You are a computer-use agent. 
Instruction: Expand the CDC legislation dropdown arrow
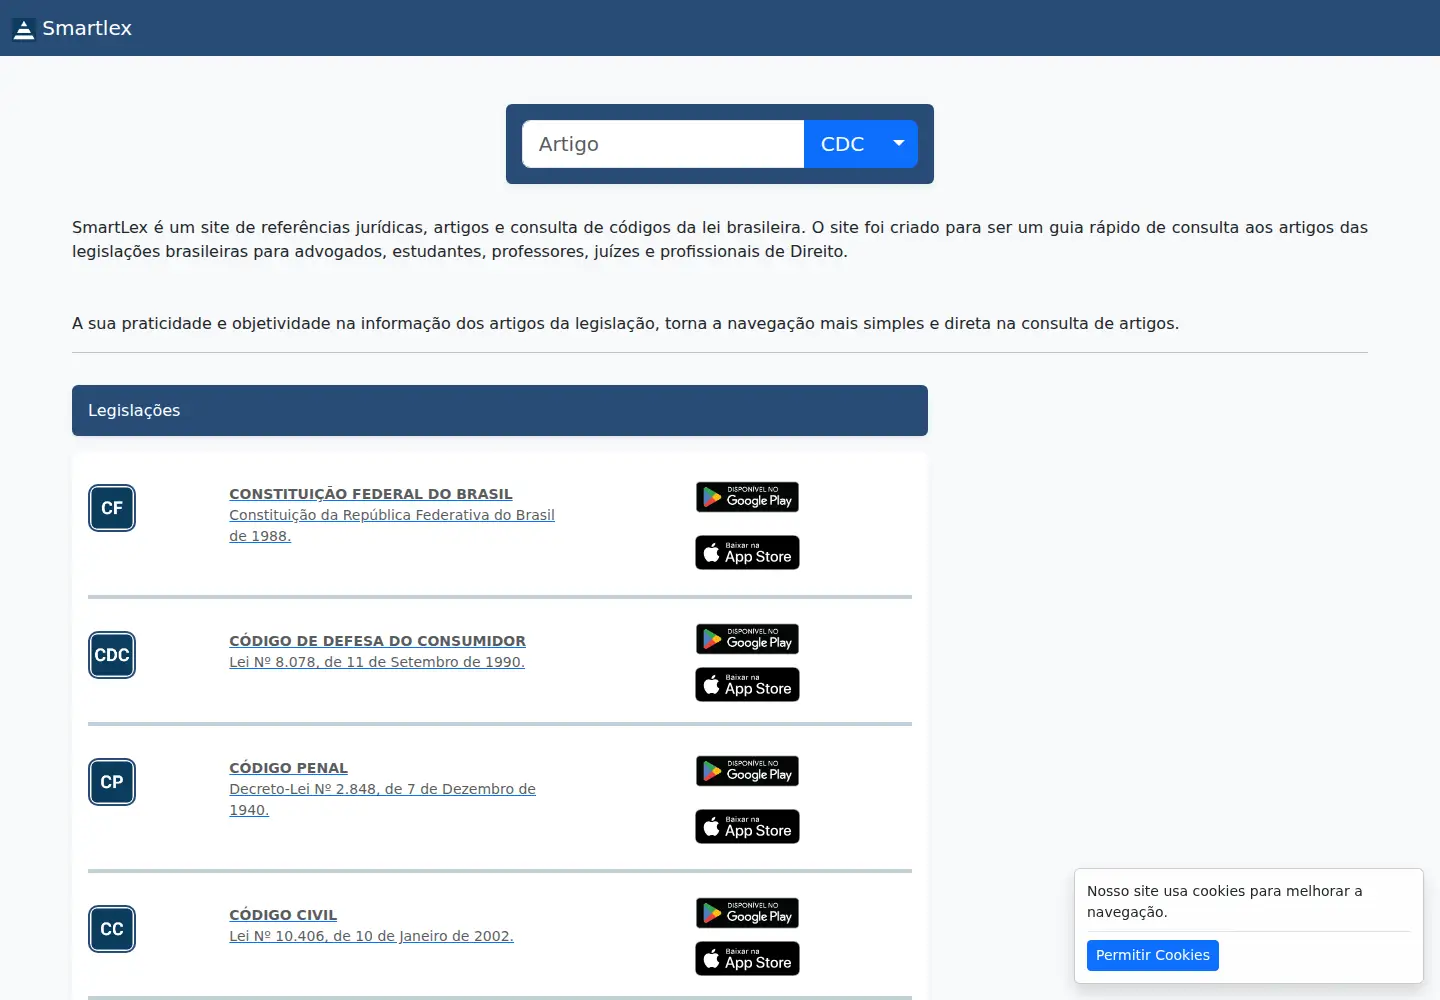(899, 144)
